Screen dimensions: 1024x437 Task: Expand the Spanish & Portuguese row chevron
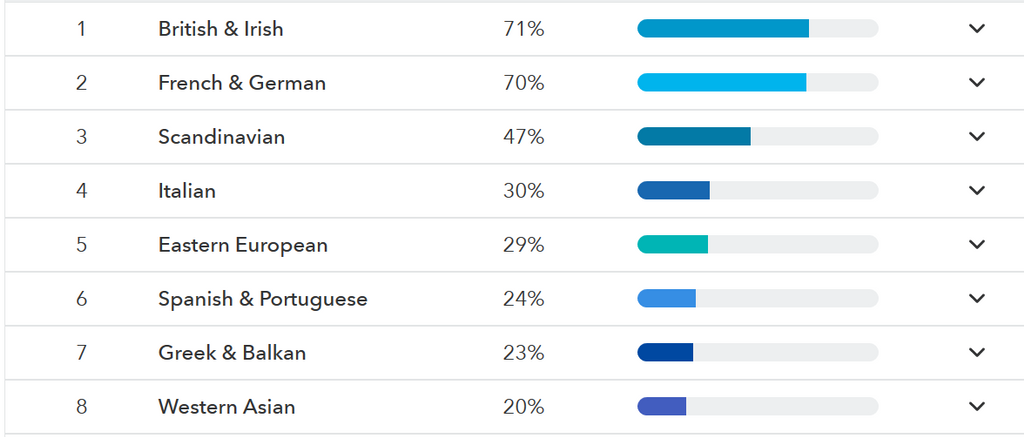point(977,299)
